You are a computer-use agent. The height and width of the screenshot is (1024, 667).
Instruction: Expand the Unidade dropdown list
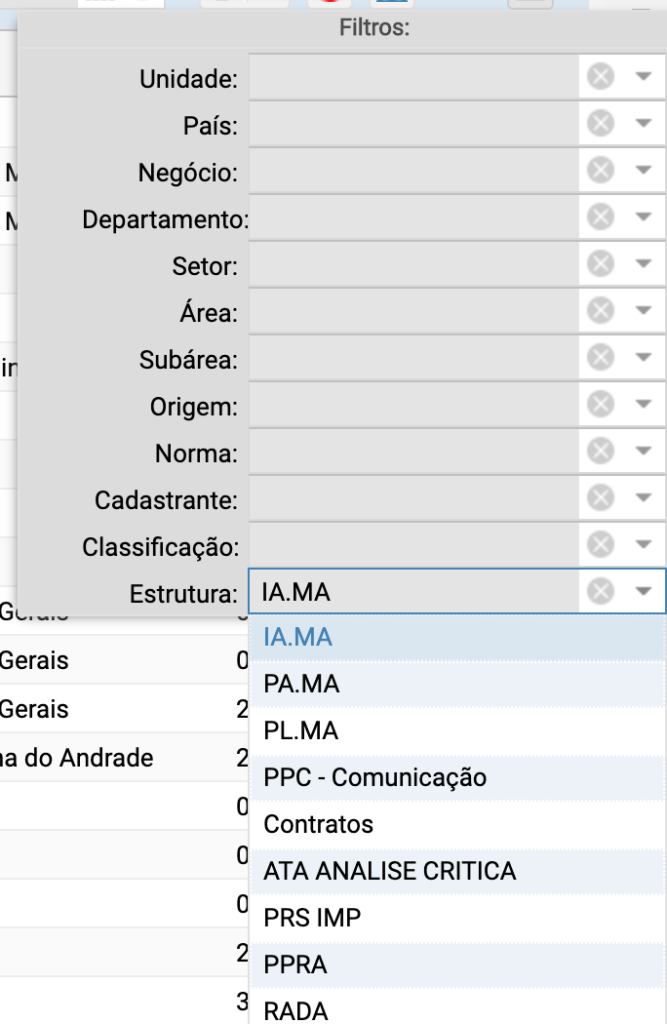[643, 76]
